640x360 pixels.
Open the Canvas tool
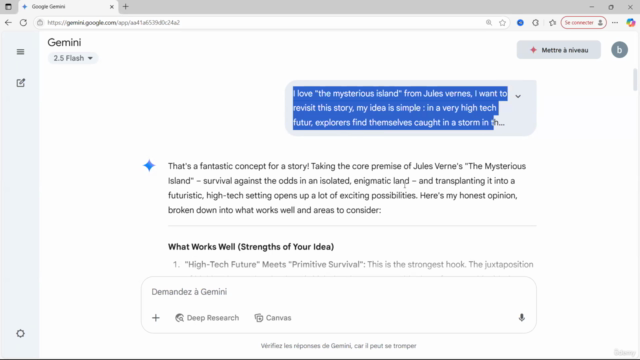(273, 318)
